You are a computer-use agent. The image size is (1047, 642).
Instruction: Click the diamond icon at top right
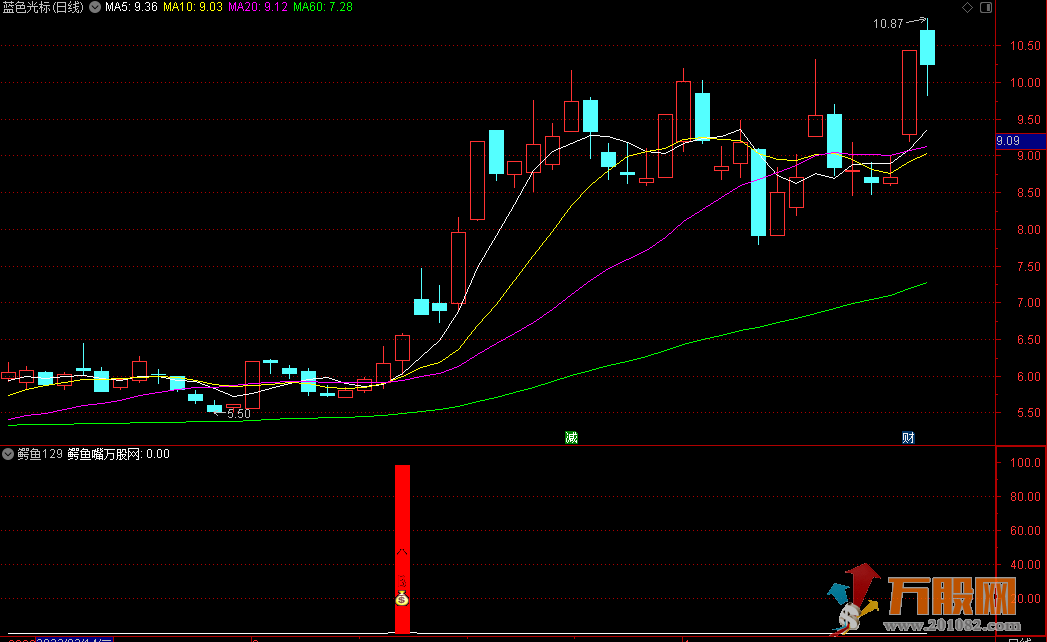point(967,7)
